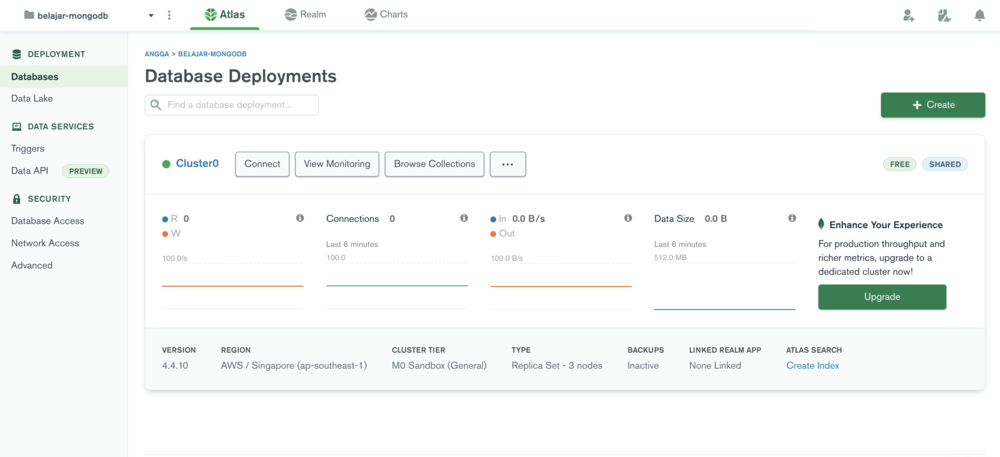The height and width of the screenshot is (457, 1000).
Task: Click the Atlas leaf logo icon
Action: click(210, 15)
